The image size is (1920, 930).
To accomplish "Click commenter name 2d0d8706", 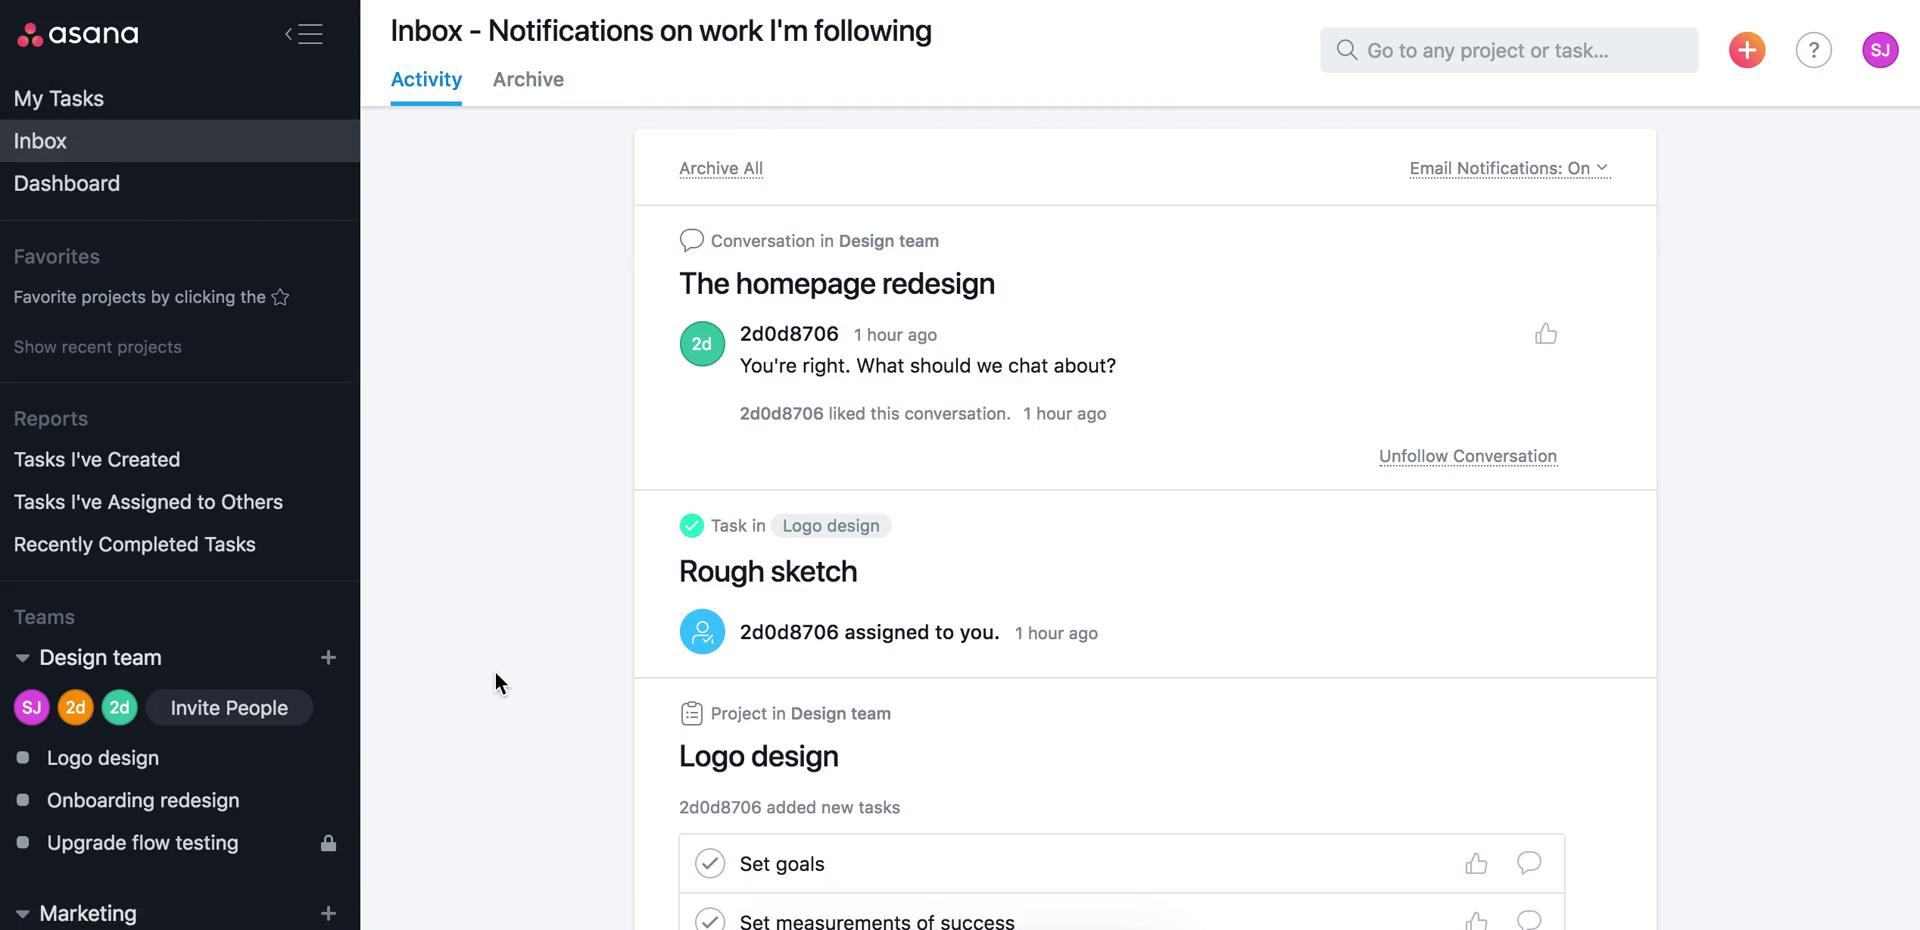I will tap(789, 334).
